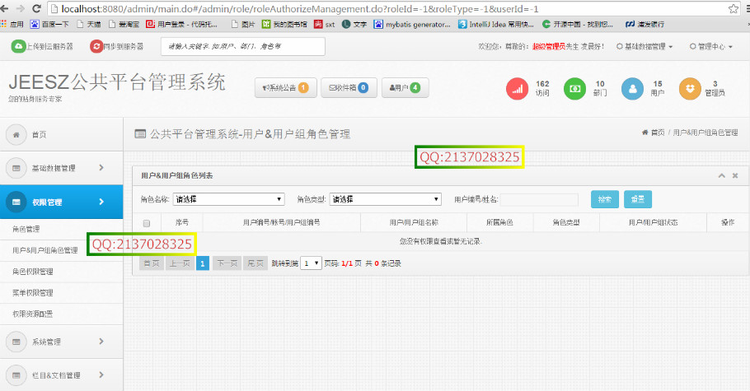
Task: Toggle the 权限管理 sidebar chevron
Action: [101, 201]
